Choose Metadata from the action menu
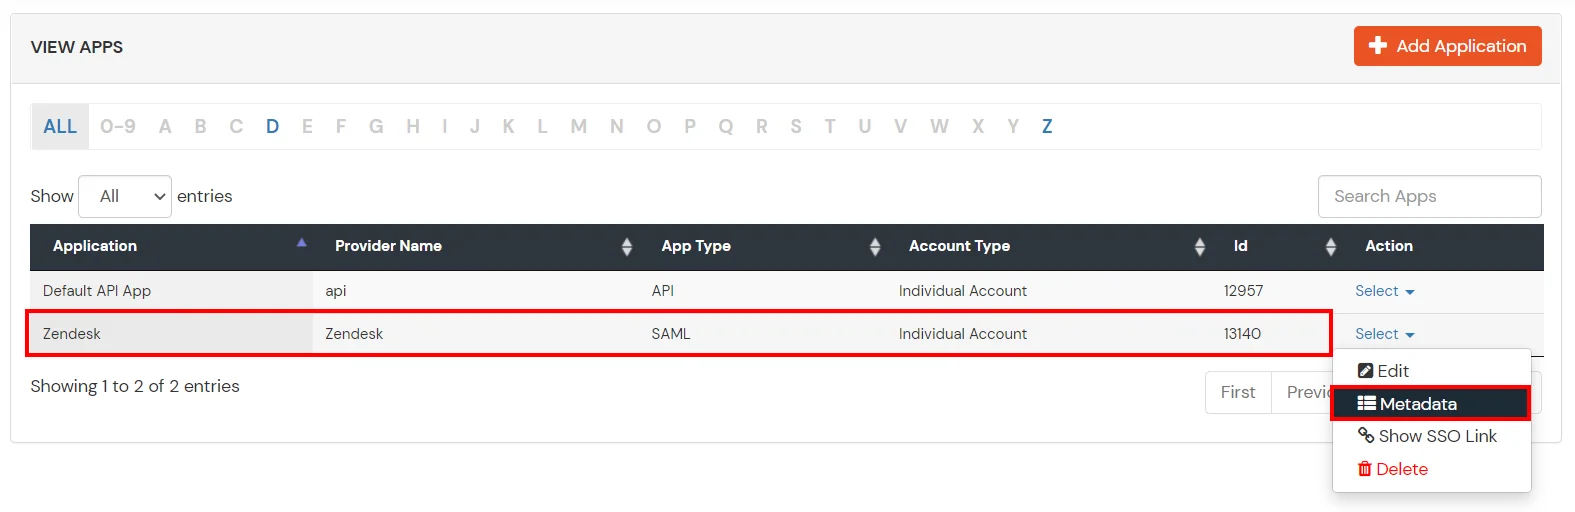The image size is (1575, 512). coord(1431,404)
